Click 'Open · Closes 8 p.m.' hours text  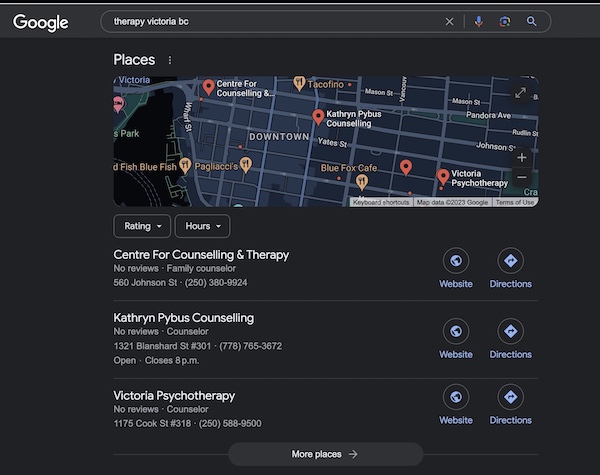157,361
